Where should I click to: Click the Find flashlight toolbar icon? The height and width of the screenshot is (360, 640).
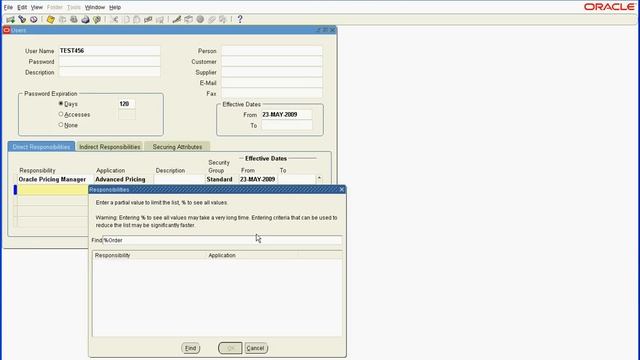point(22,19)
